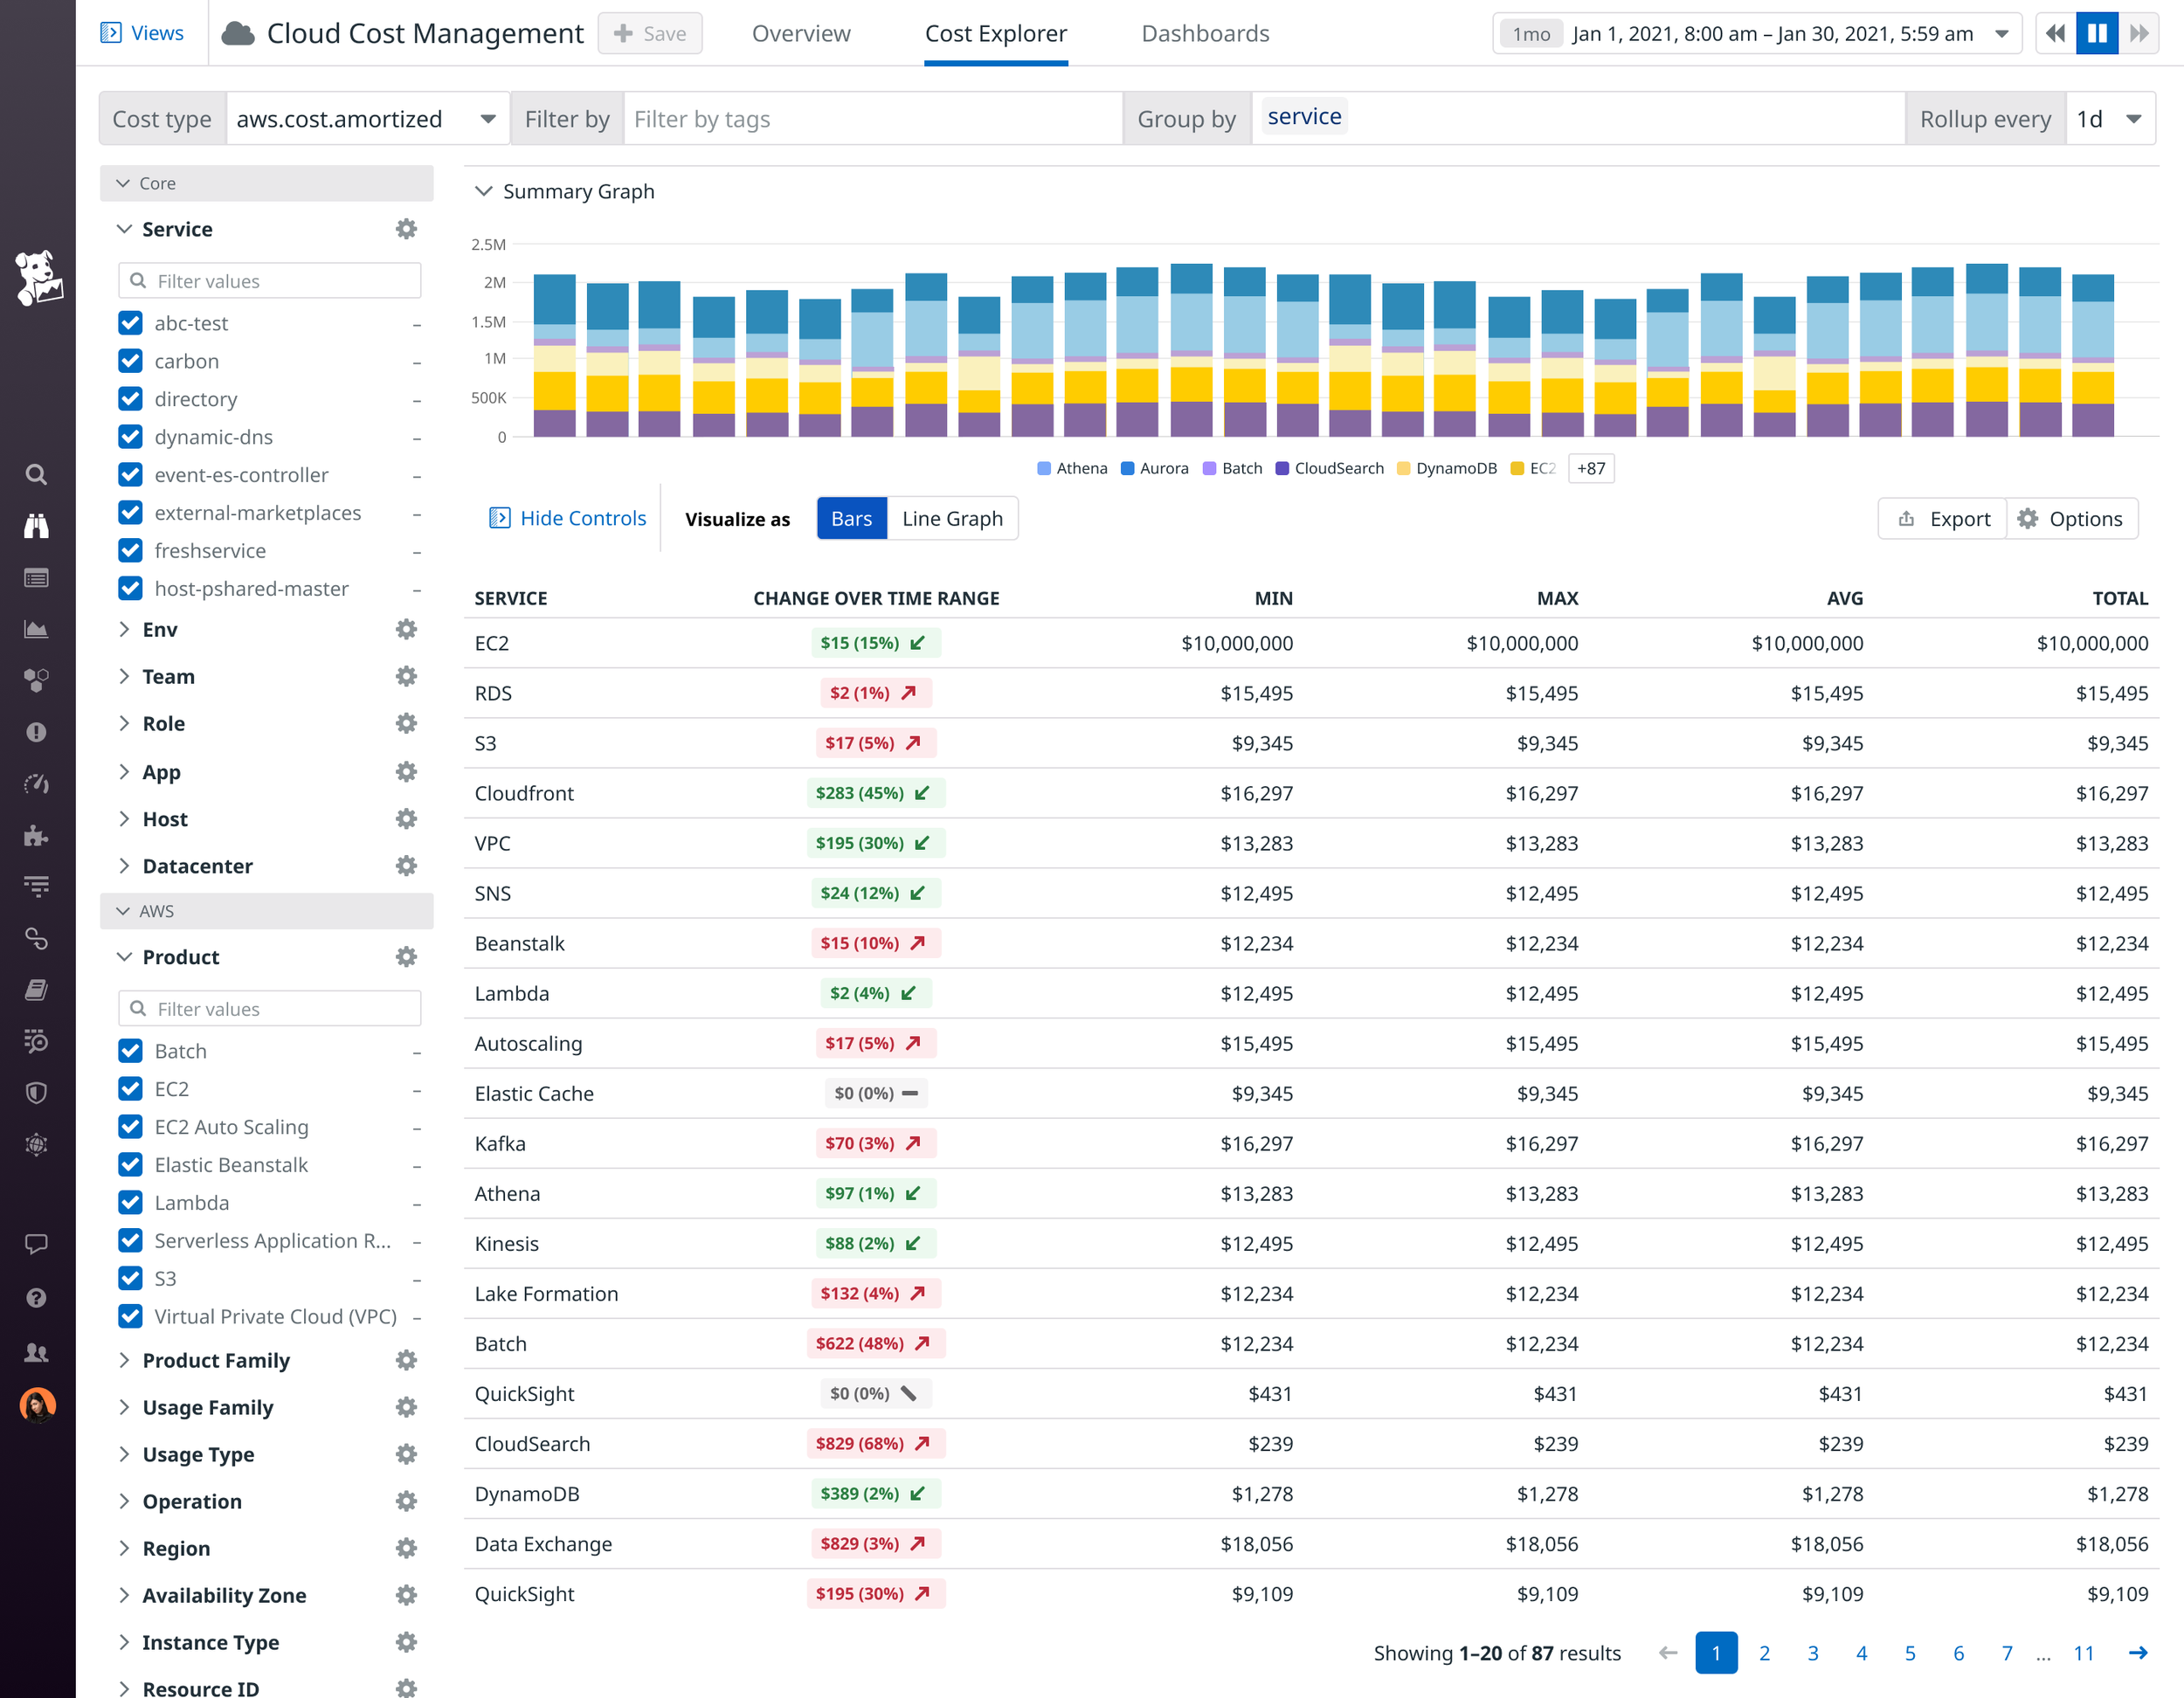Open the puzzle piece integrations icon
Screen dimensions: 2184x1698
click(x=36, y=835)
